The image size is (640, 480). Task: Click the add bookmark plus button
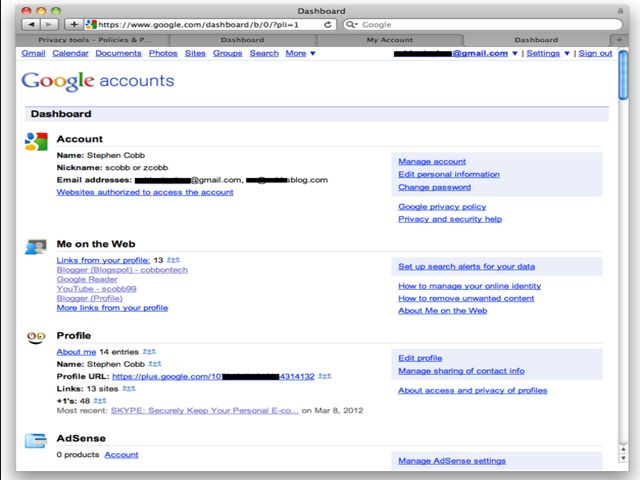tap(75, 23)
